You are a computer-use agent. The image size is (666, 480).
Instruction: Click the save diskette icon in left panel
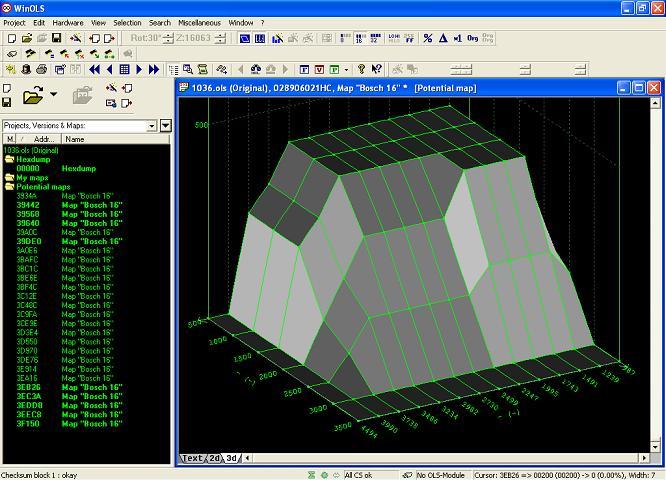pyautogui.click(x=7, y=102)
